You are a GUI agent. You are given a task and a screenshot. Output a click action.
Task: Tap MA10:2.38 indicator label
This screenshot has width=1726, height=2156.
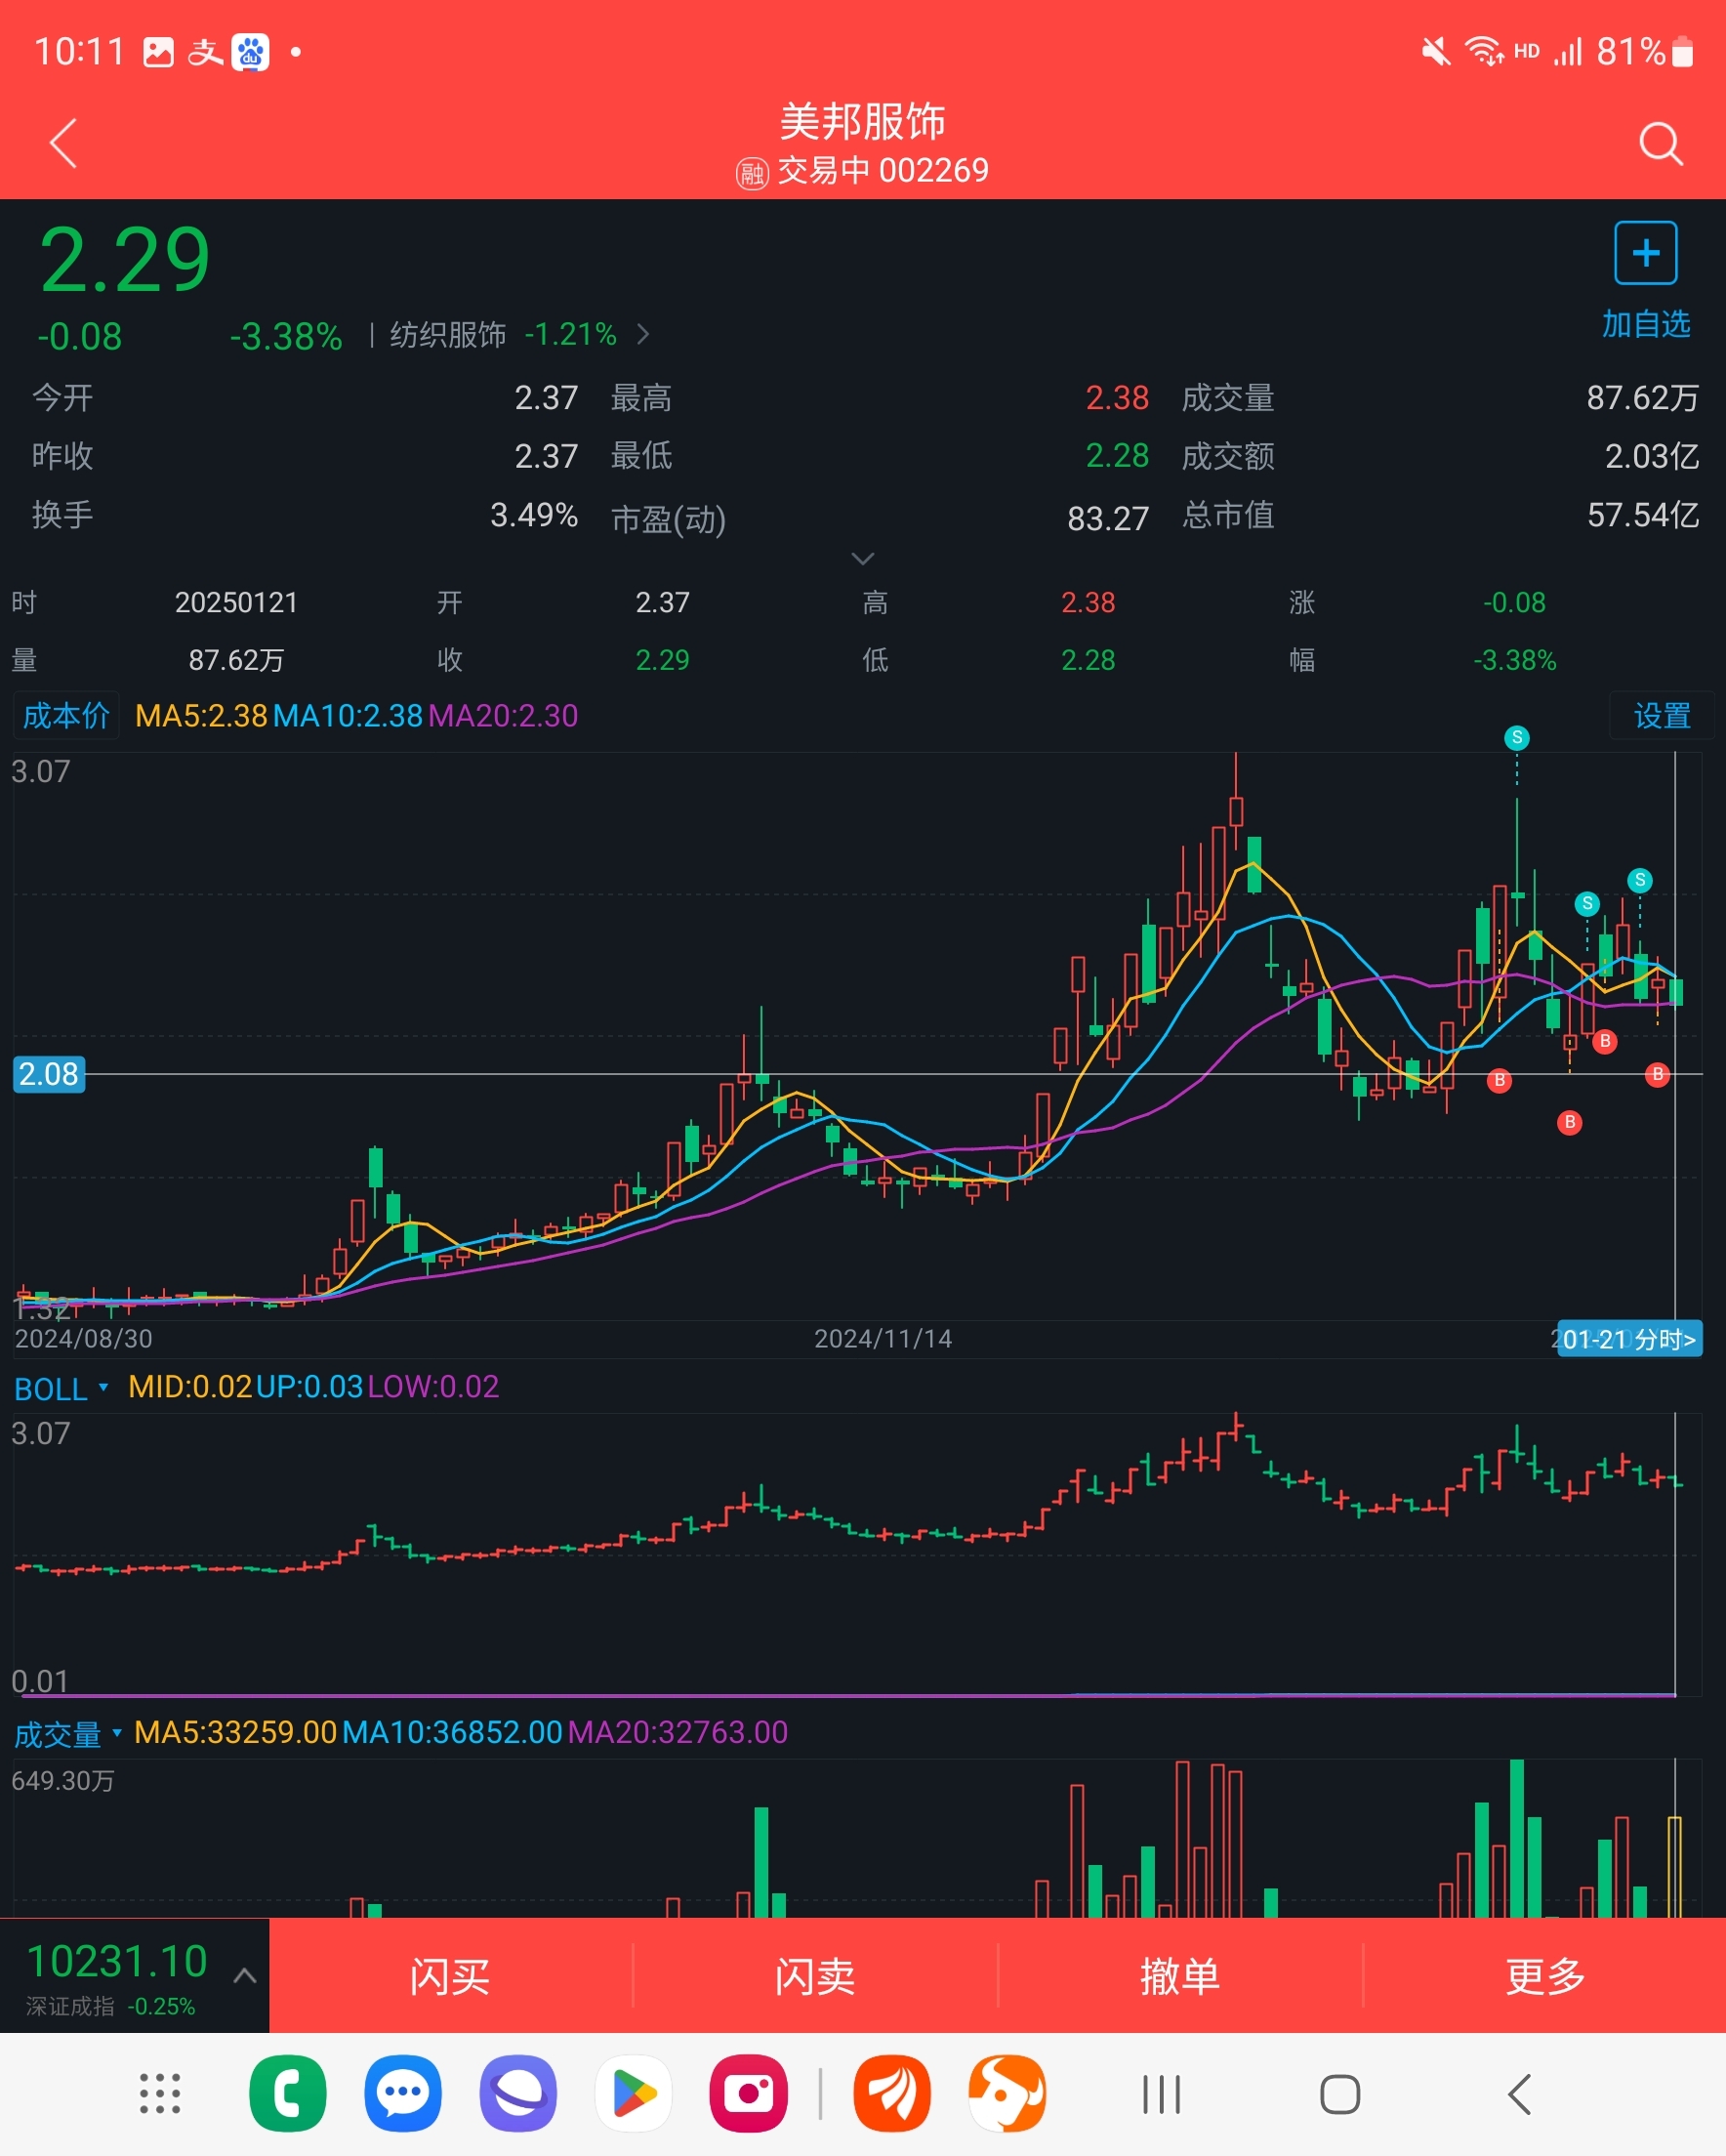tap(348, 716)
